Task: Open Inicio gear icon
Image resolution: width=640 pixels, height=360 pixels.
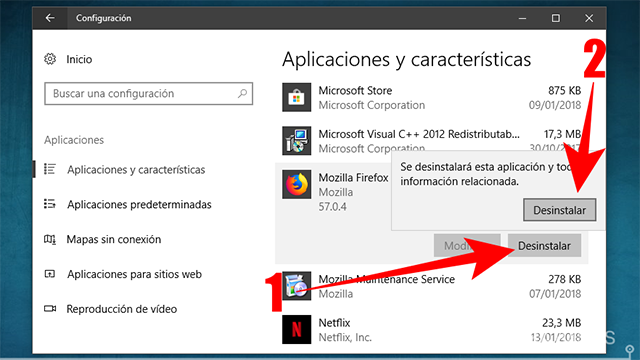Action: tap(50, 59)
